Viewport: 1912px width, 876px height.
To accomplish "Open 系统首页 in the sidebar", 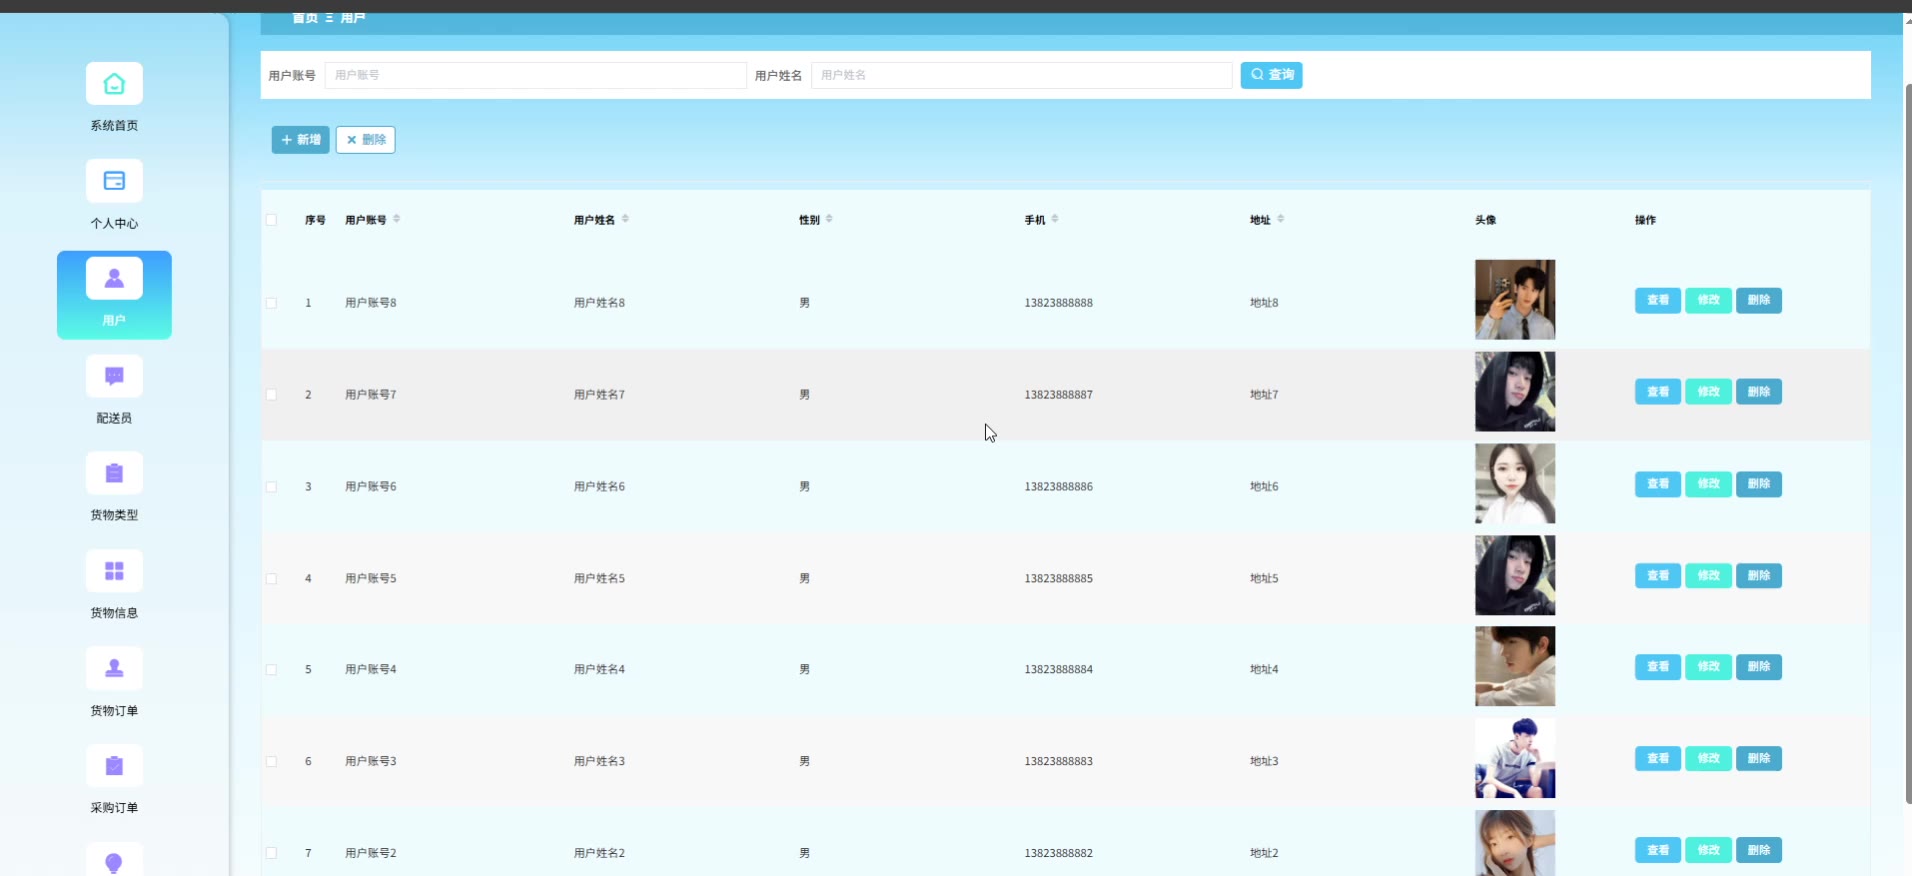I will pos(114,98).
